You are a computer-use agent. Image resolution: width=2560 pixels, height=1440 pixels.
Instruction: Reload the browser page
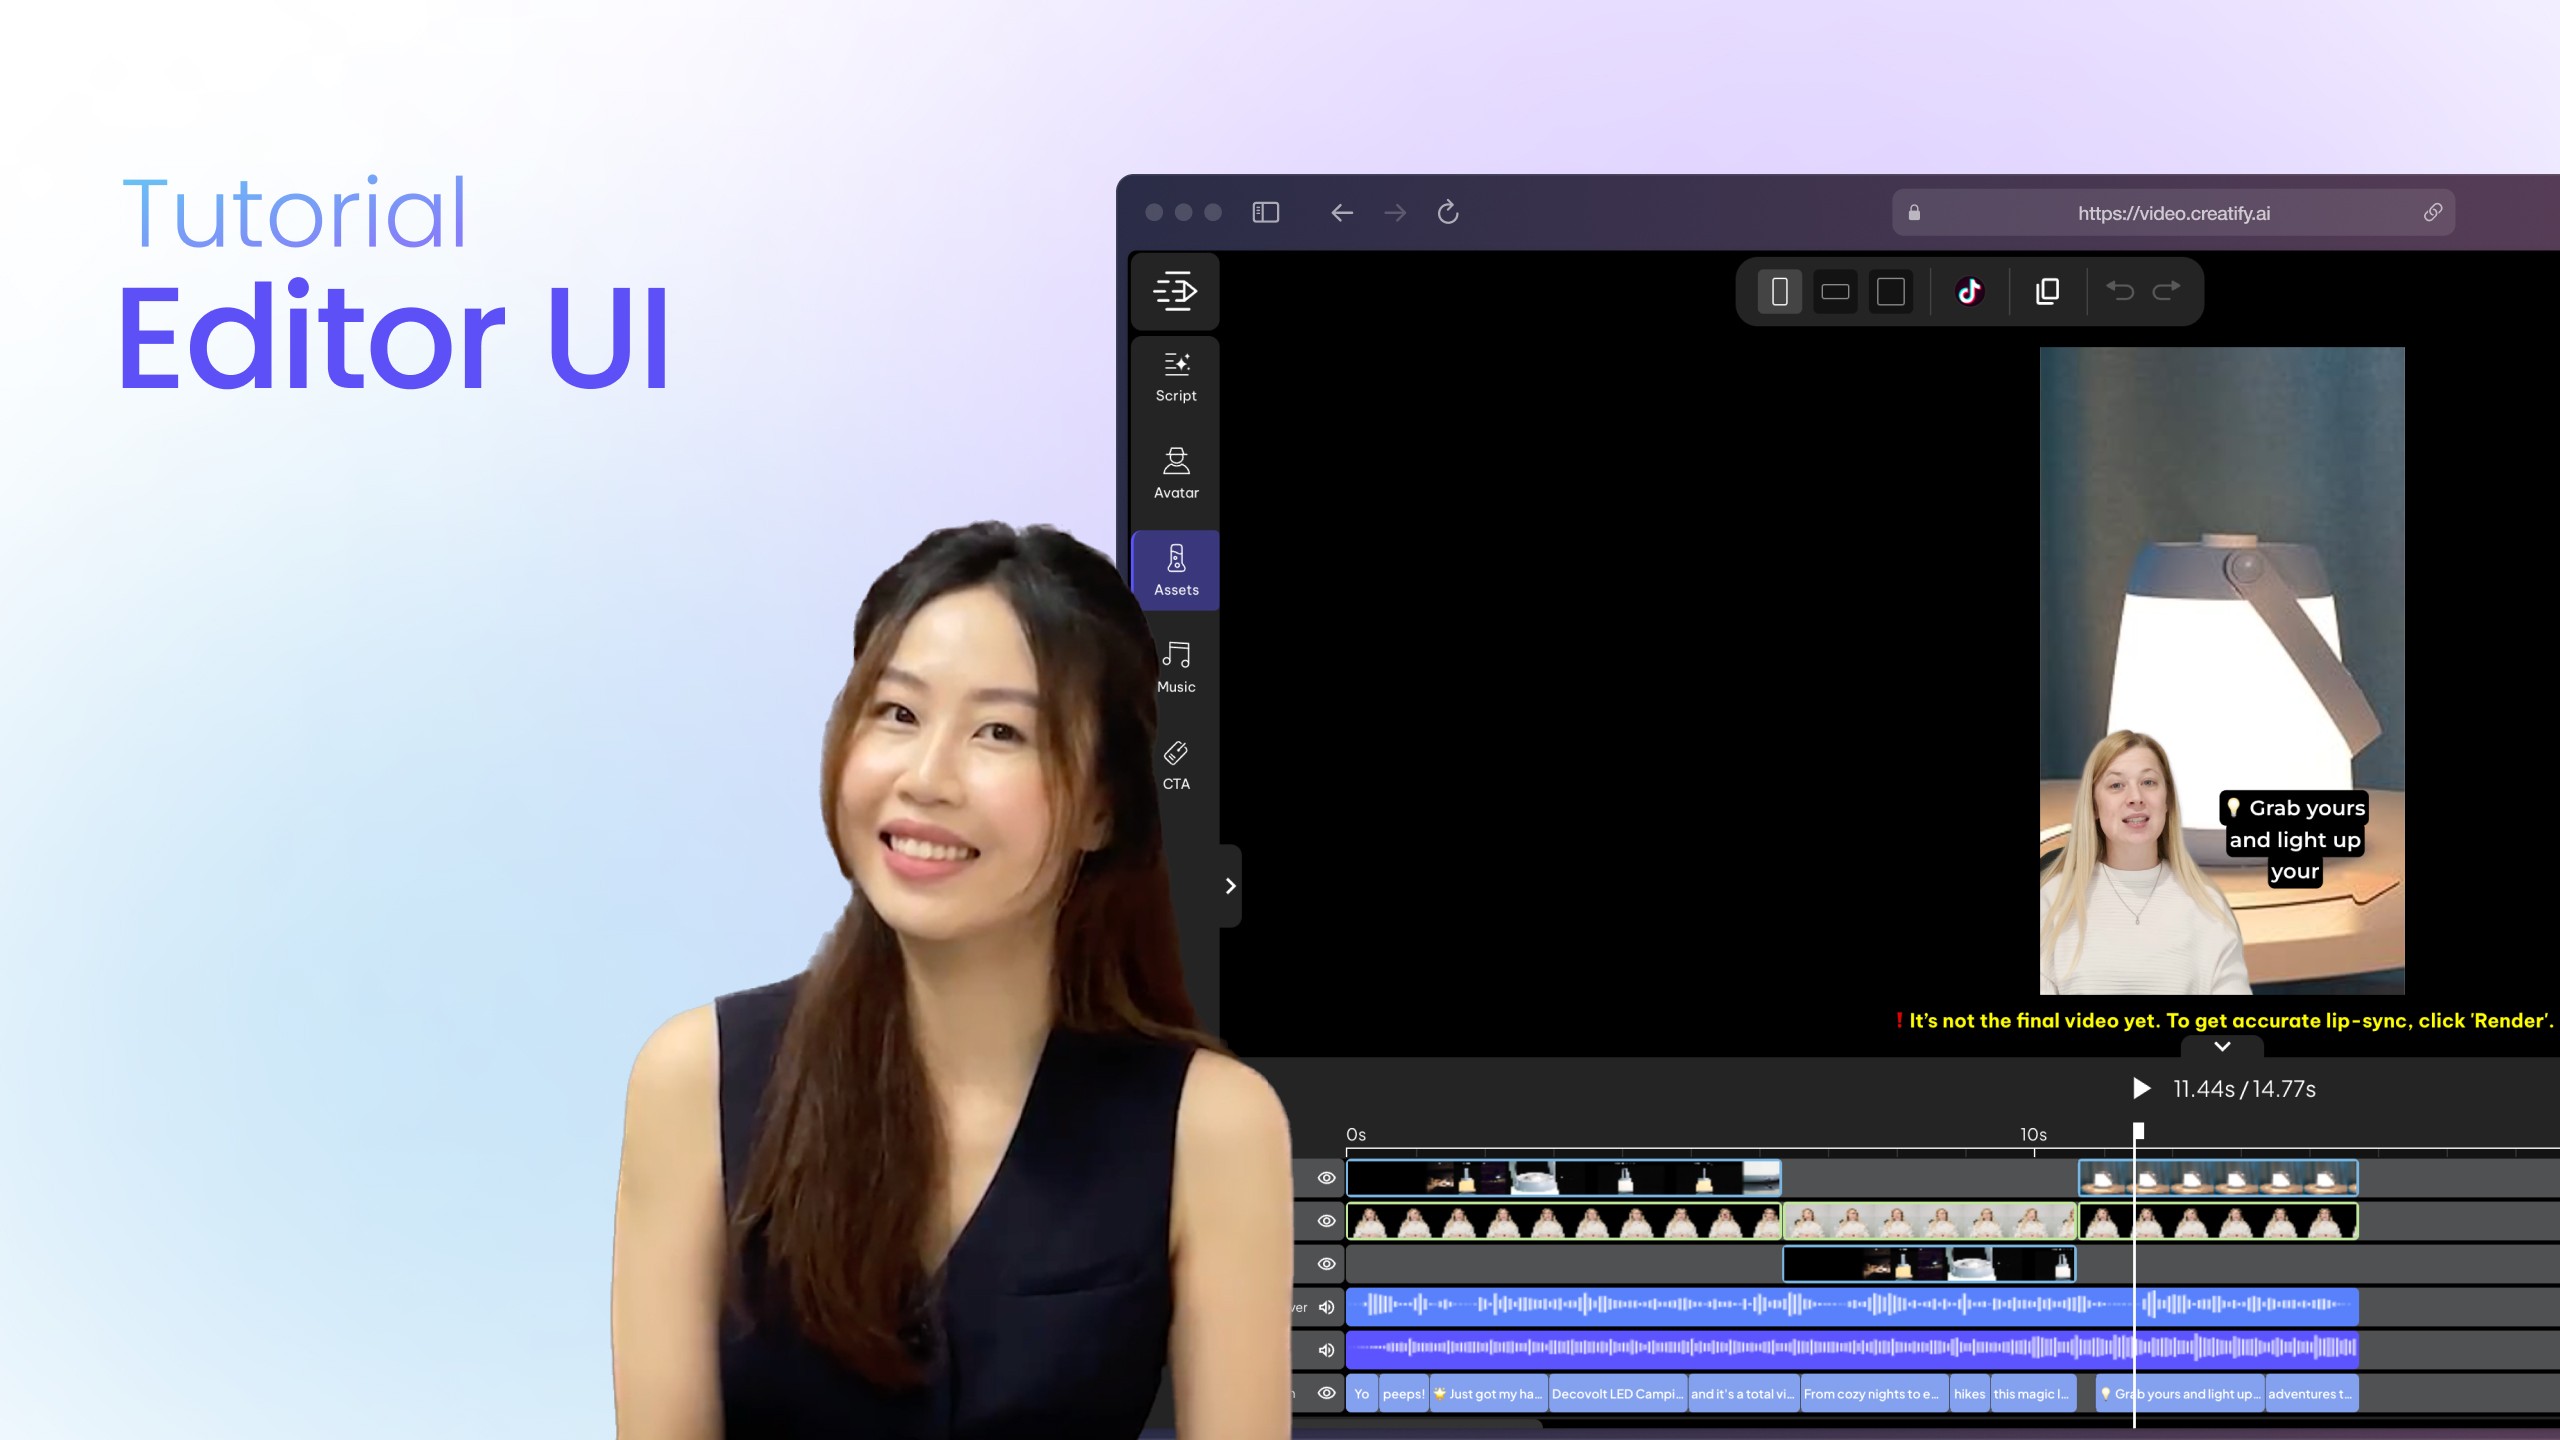1448,212
